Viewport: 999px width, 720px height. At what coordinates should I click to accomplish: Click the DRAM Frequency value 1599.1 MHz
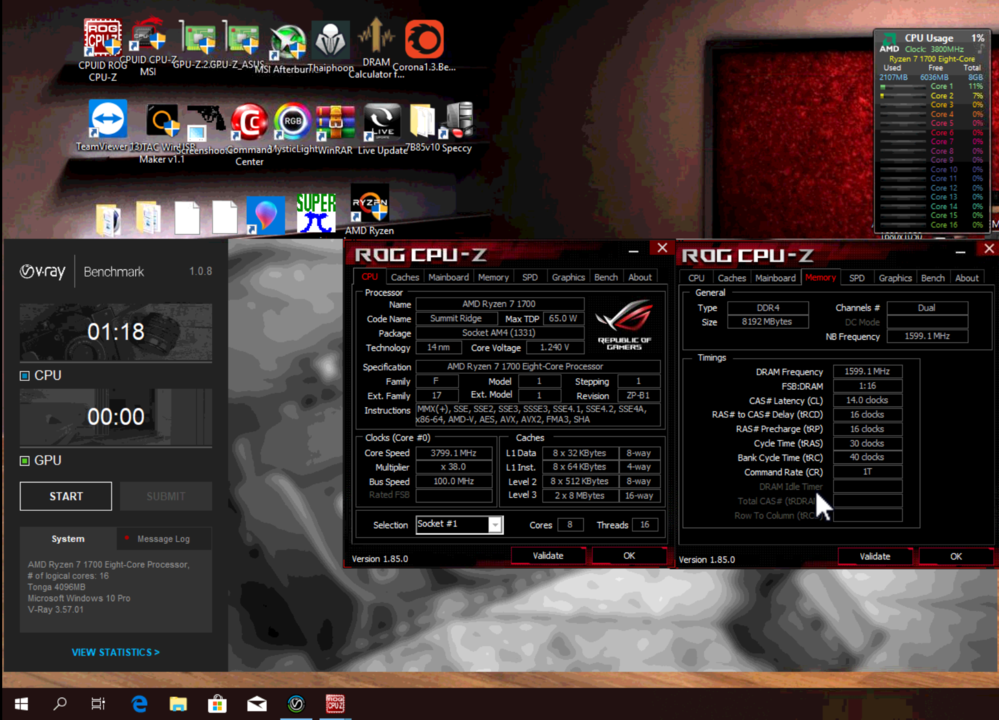click(867, 371)
